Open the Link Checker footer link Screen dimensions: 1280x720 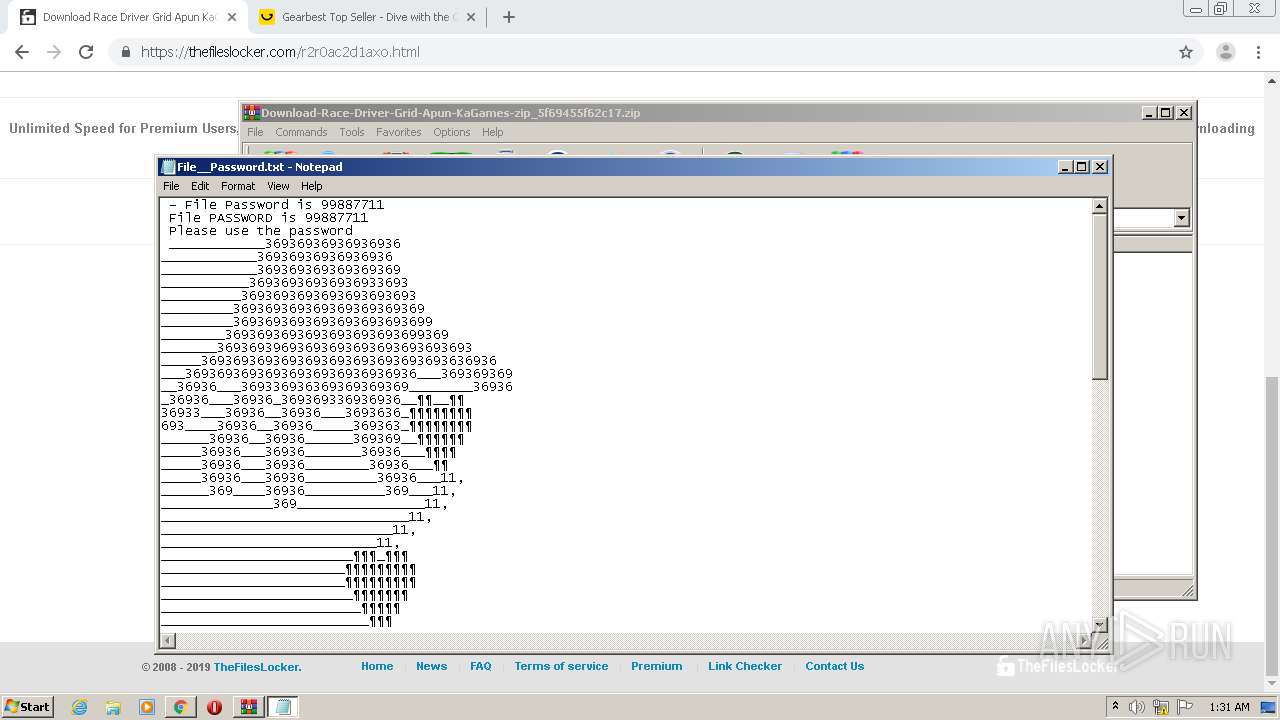(x=745, y=666)
